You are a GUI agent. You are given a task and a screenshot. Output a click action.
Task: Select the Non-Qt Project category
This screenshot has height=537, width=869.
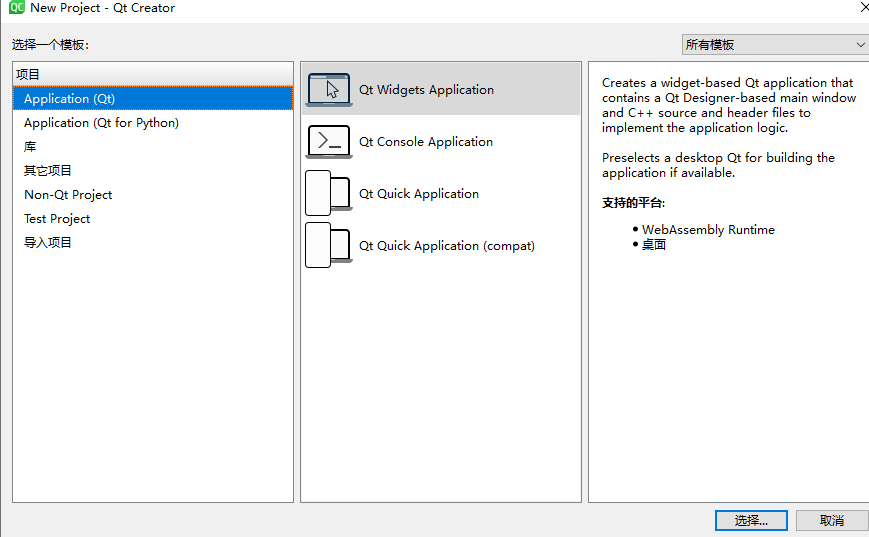[x=153, y=195]
